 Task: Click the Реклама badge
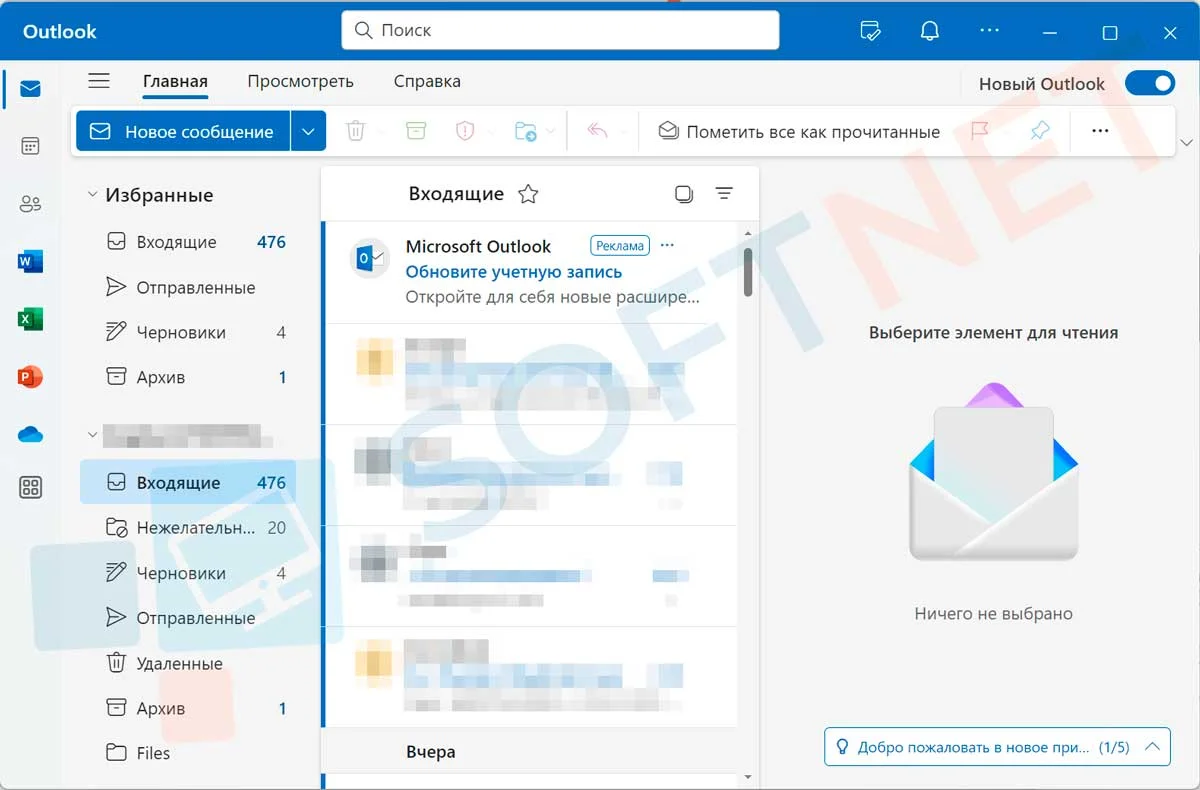(620, 246)
